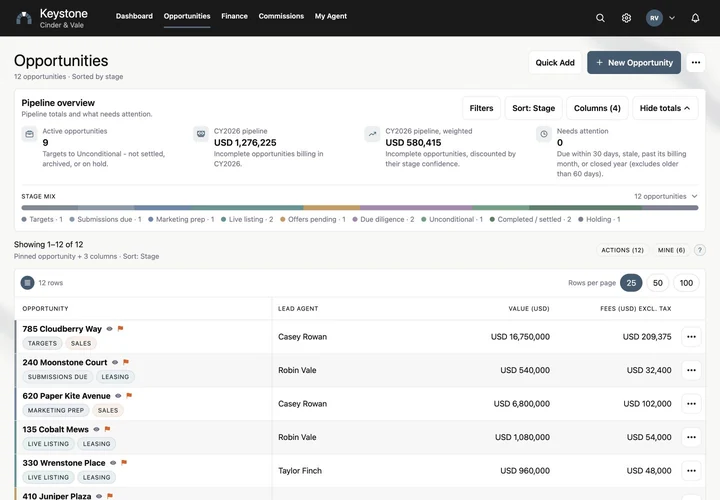Viewport: 720px width, 500px height.
Task: Click Completed / settled · 2 legend entry
Action: (530, 219)
